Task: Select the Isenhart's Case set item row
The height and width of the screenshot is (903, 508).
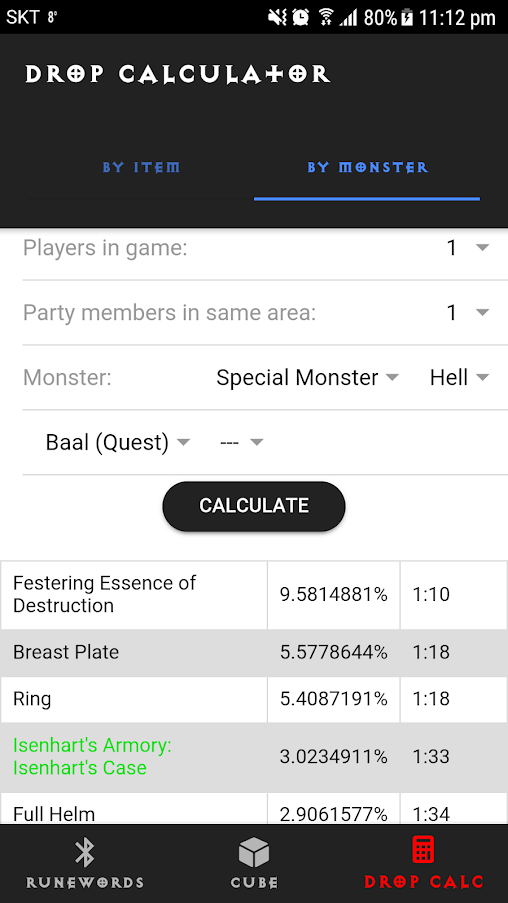Action: (254, 757)
